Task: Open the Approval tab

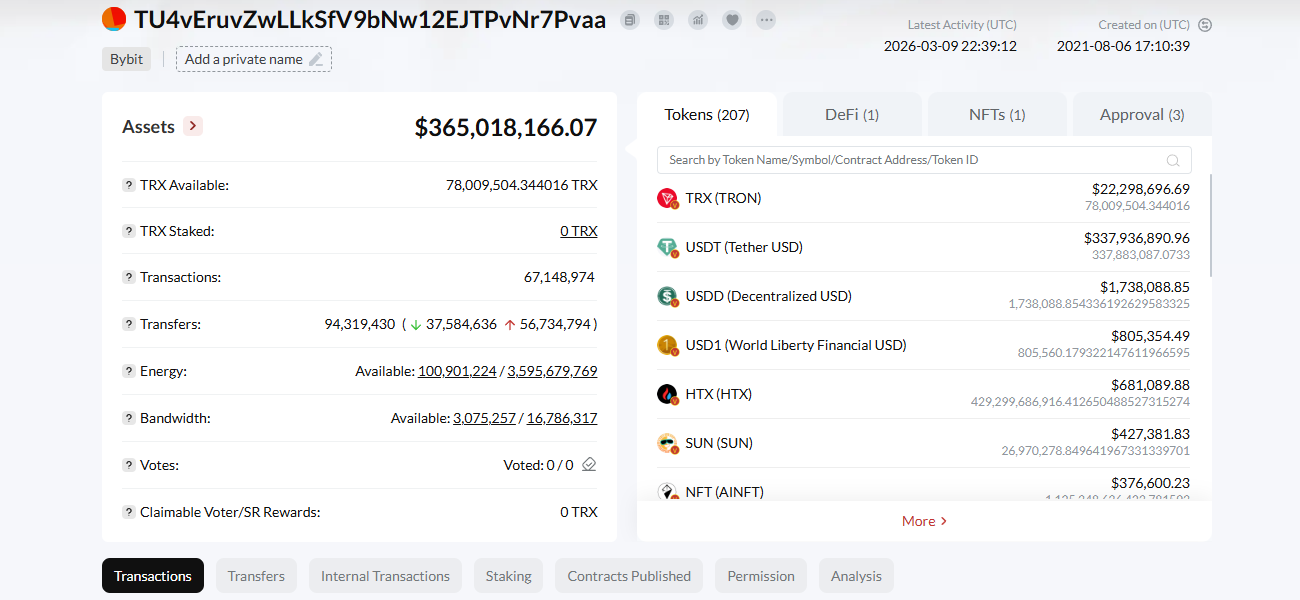Action: click(x=1141, y=115)
